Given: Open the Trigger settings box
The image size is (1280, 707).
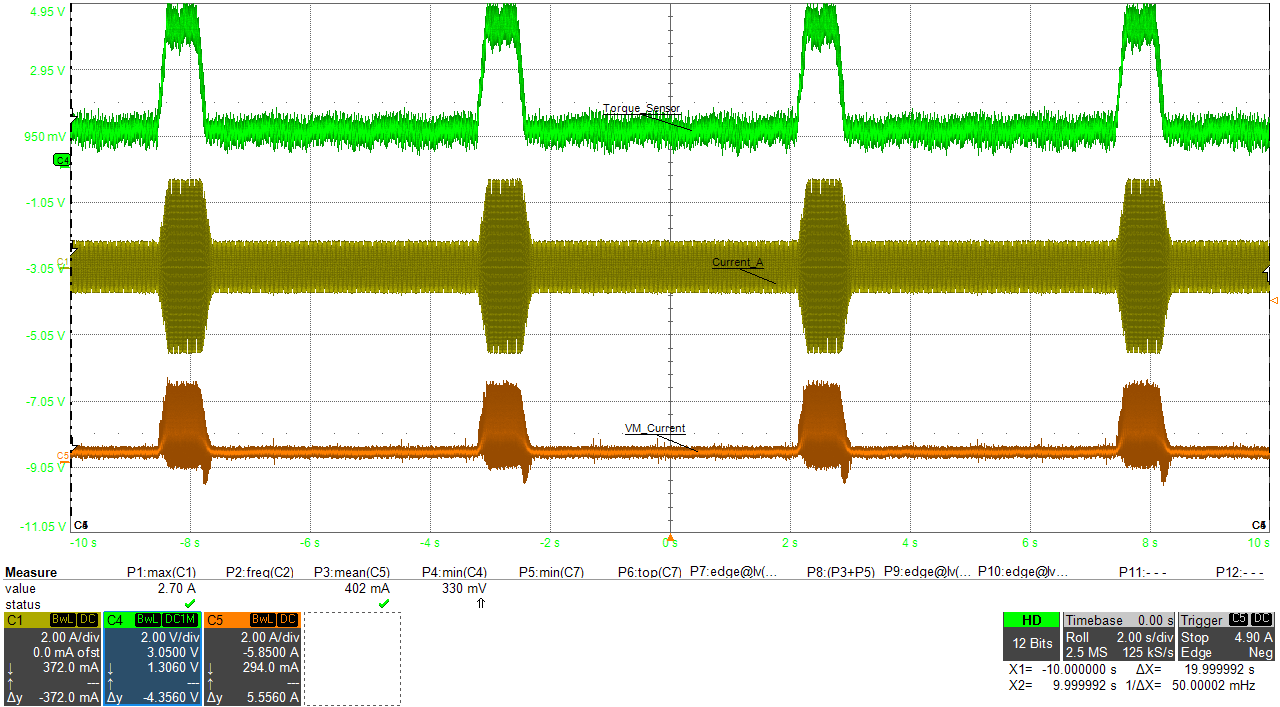Looking at the screenshot, I should point(1227,636).
